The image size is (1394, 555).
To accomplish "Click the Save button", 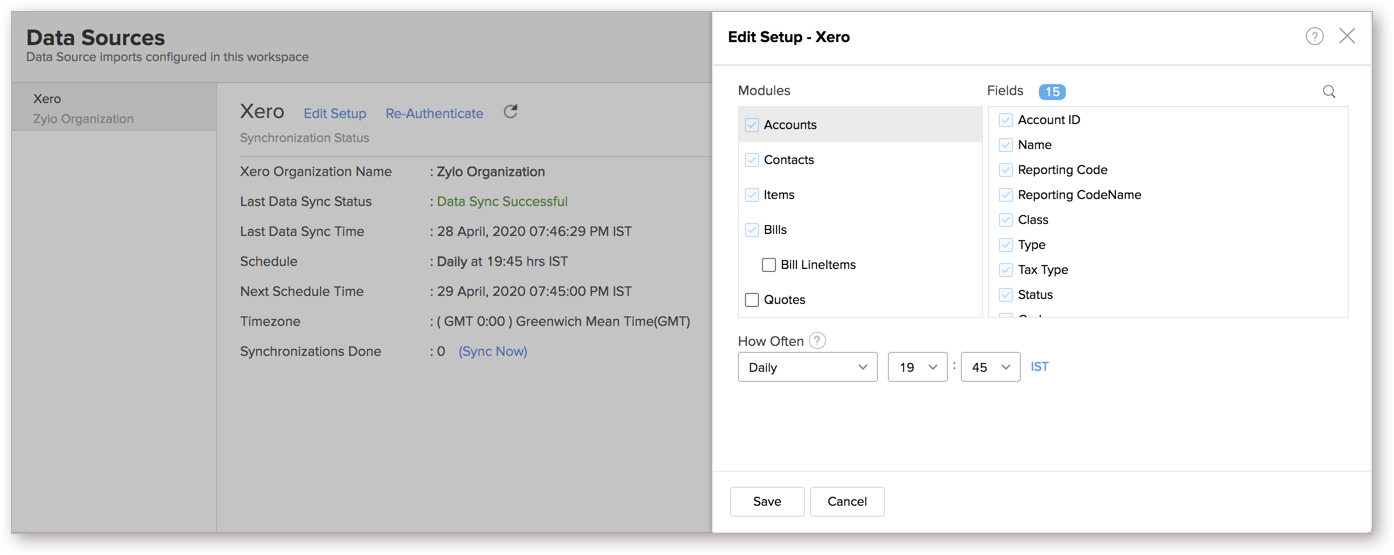I will point(767,501).
